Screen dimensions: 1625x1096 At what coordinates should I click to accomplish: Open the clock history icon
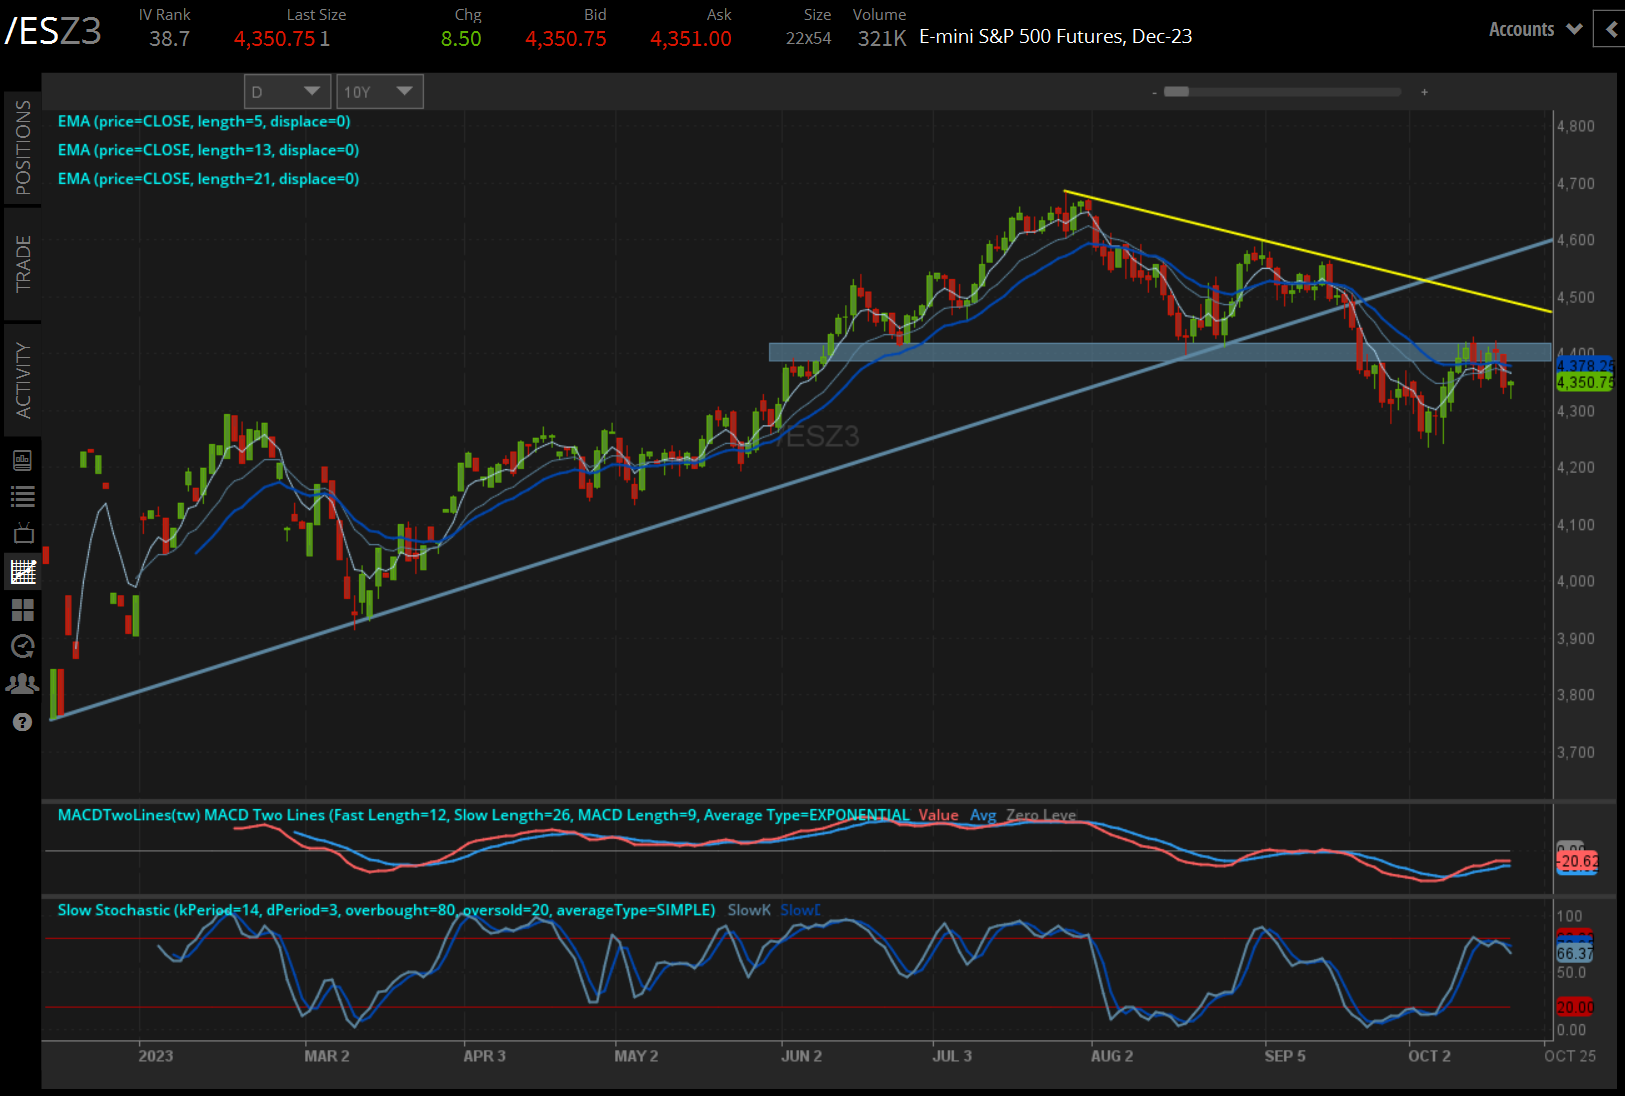tap(22, 646)
